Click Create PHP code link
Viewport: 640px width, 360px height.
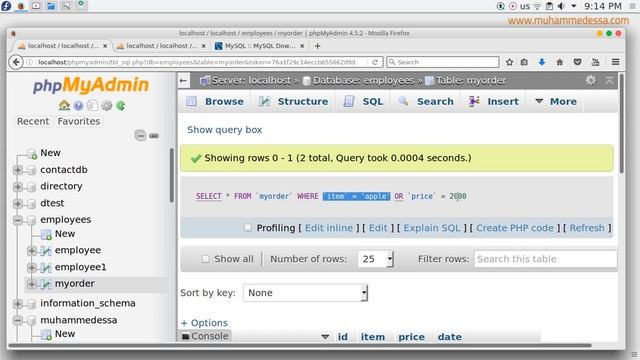515,228
